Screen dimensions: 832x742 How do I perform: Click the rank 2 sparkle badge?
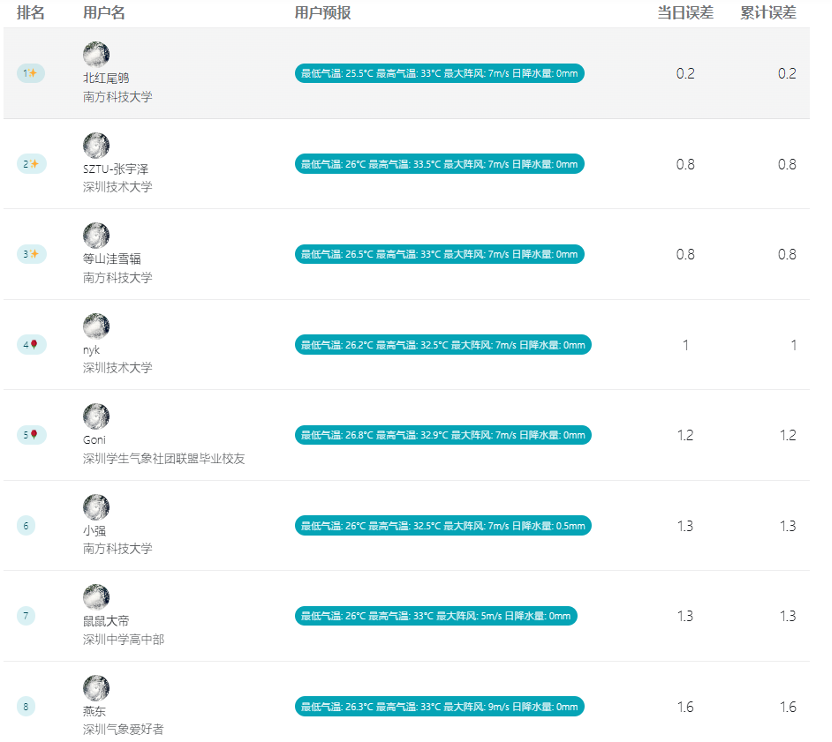(32, 164)
